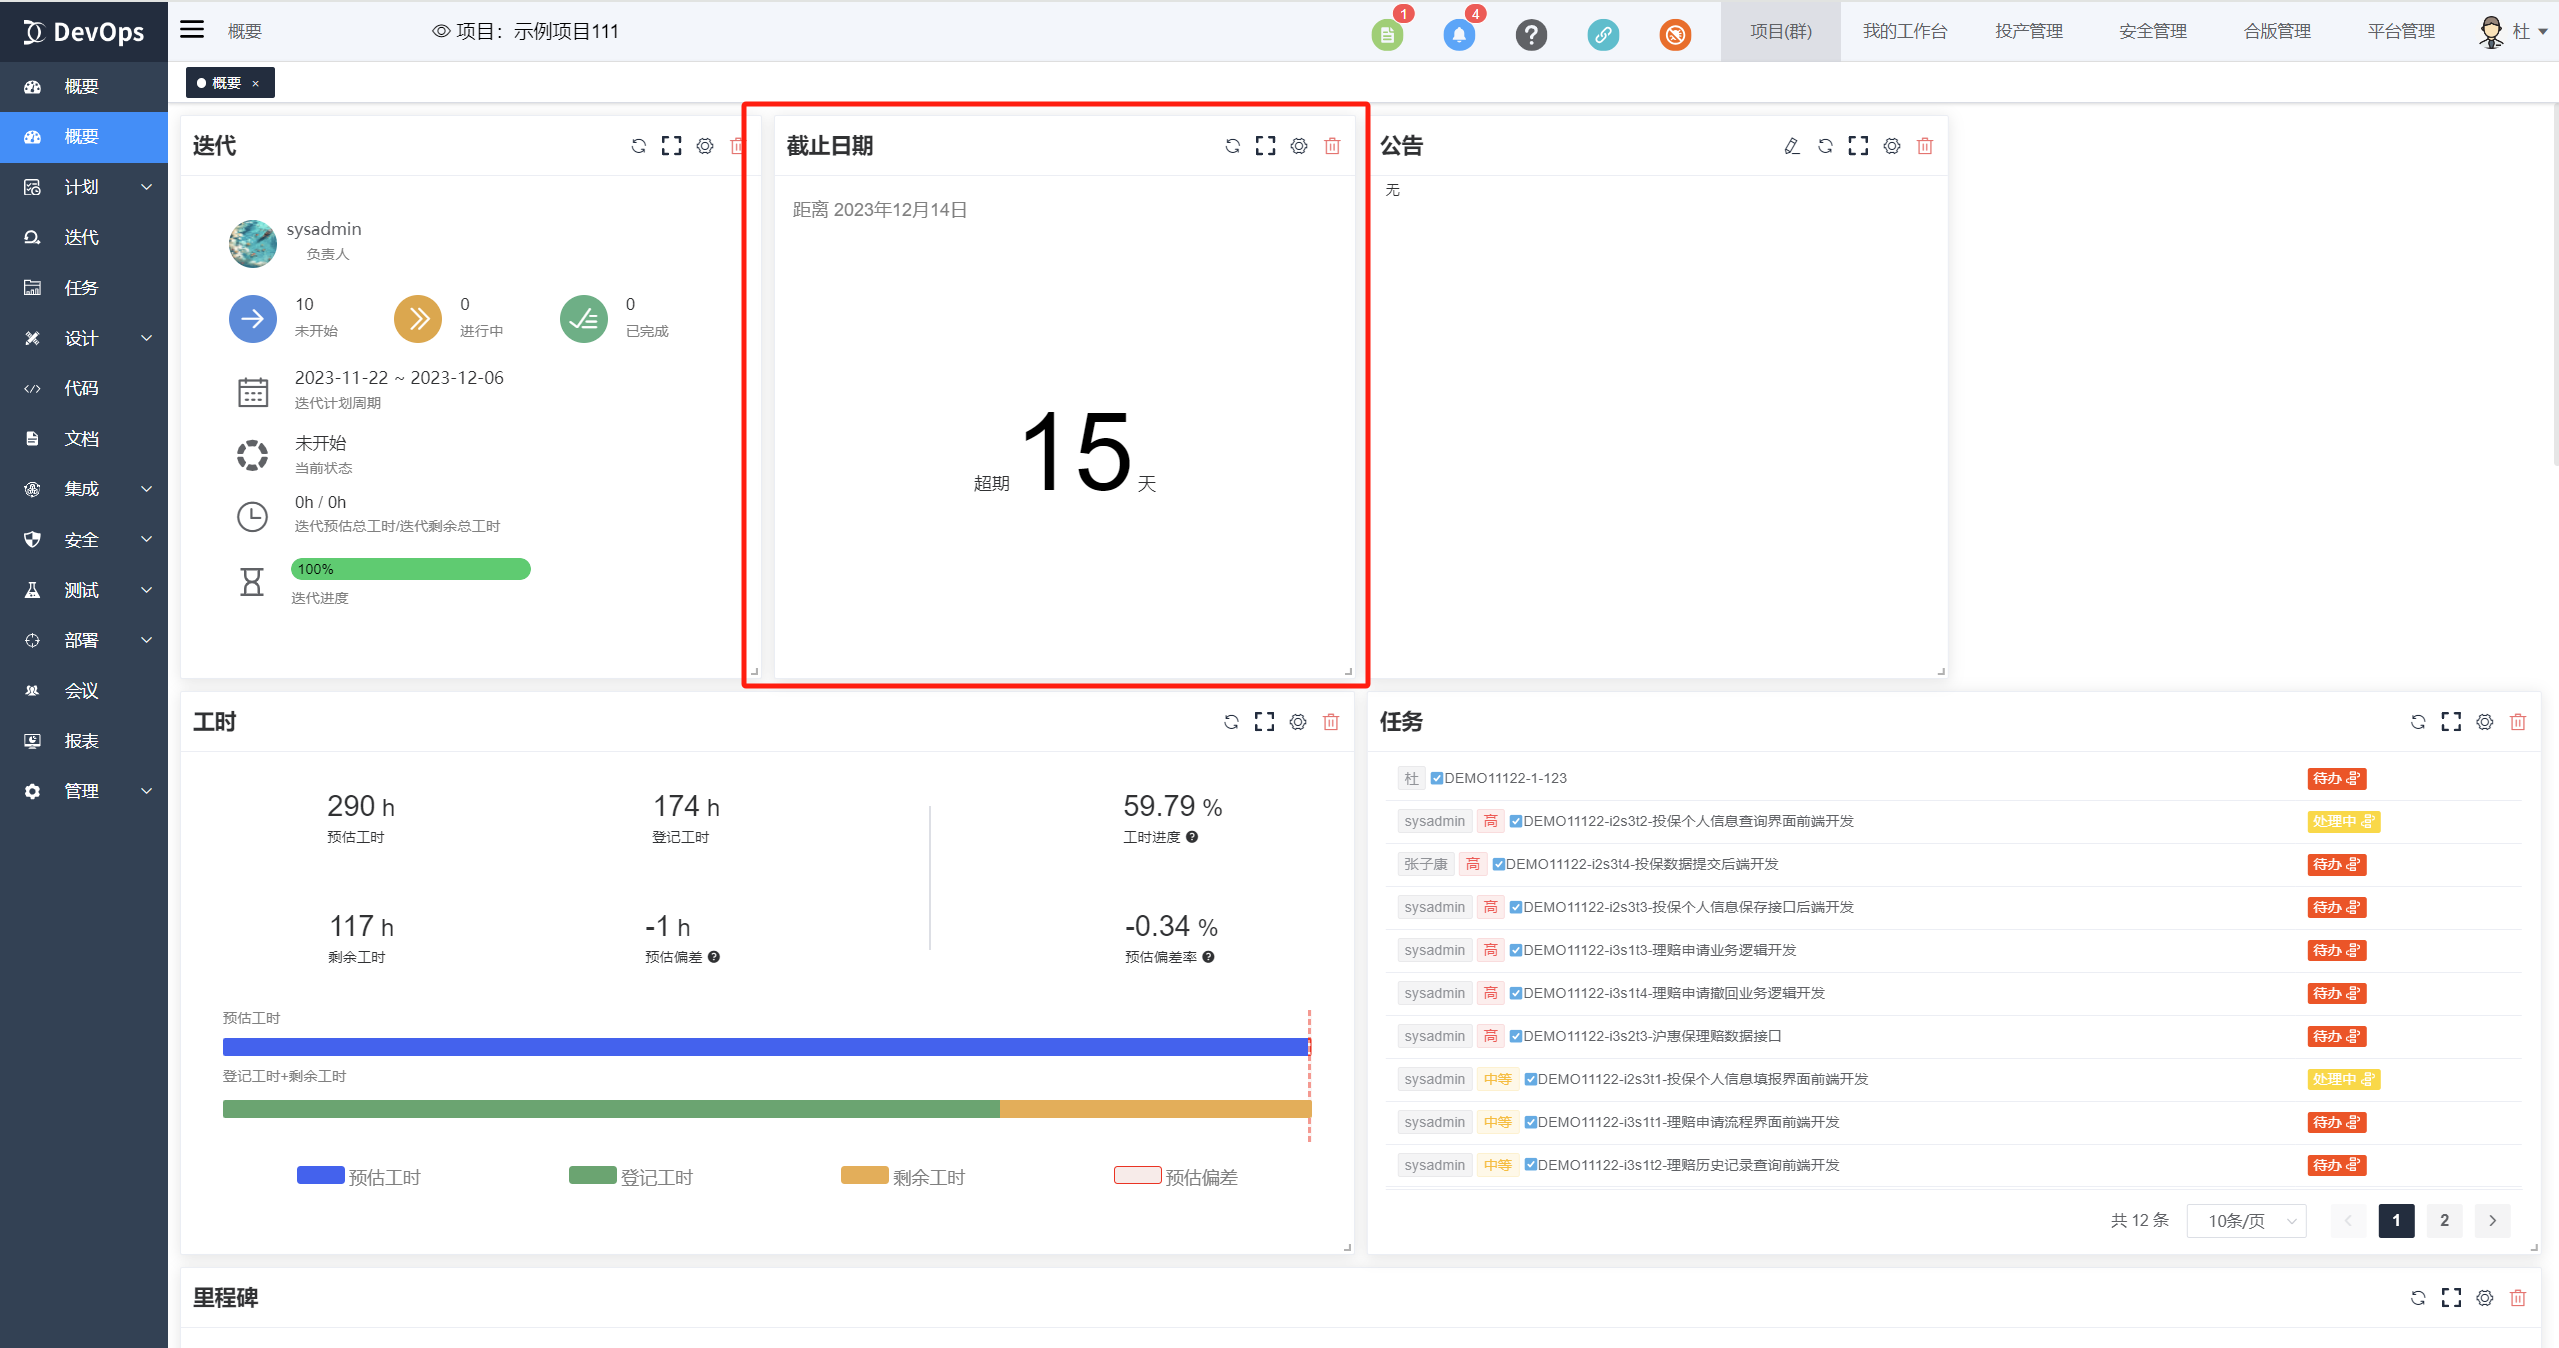The height and width of the screenshot is (1348, 2559).
Task: Close the 概要 tab
Action: pyautogui.click(x=256, y=83)
